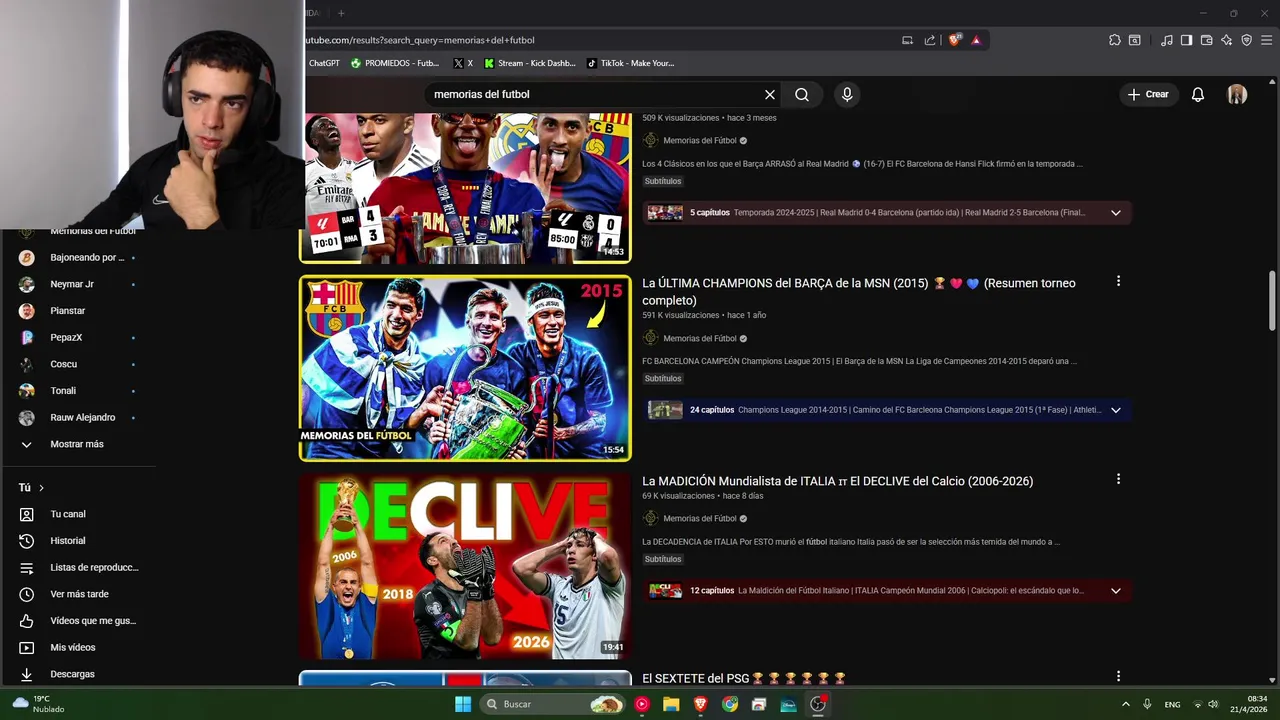Screen dimensions: 1280x720
Task: Click the Crear button
Action: click(x=1148, y=94)
